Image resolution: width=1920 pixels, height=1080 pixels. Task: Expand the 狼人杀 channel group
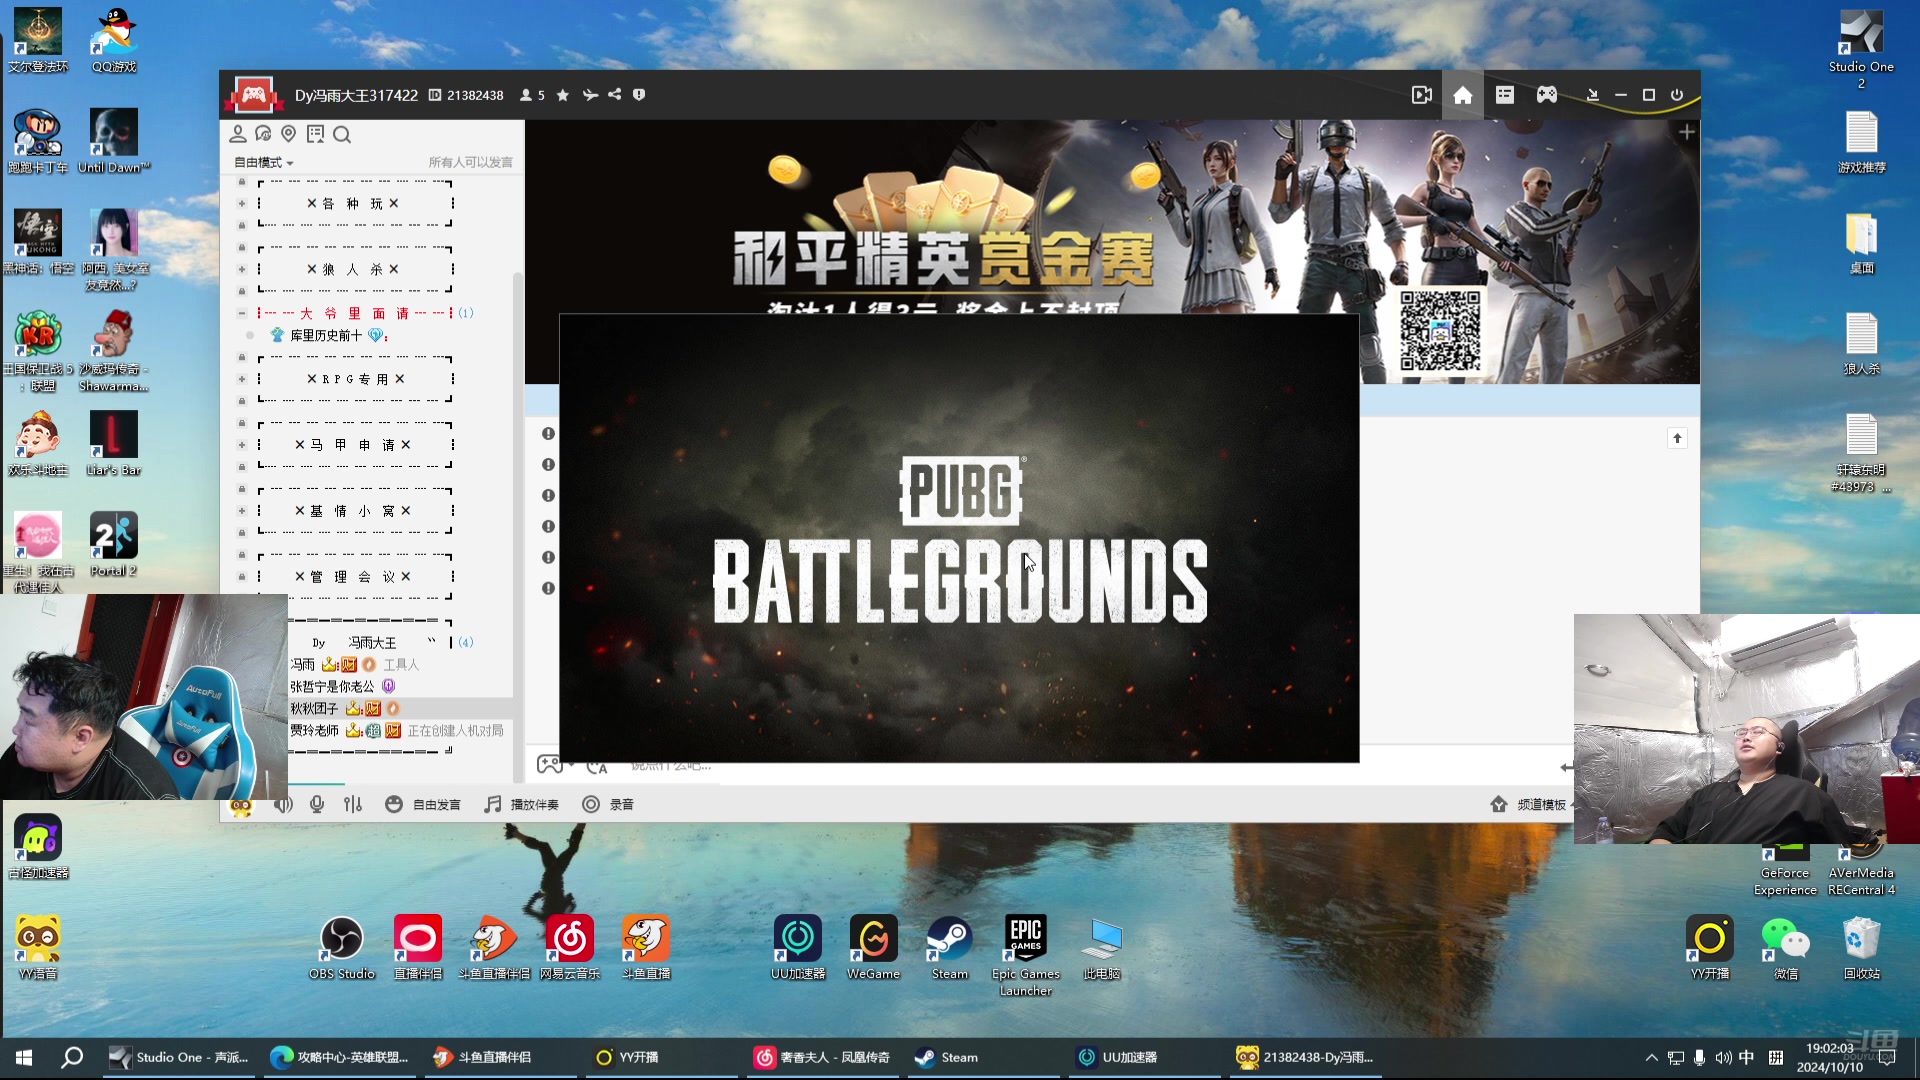(x=241, y=270)
